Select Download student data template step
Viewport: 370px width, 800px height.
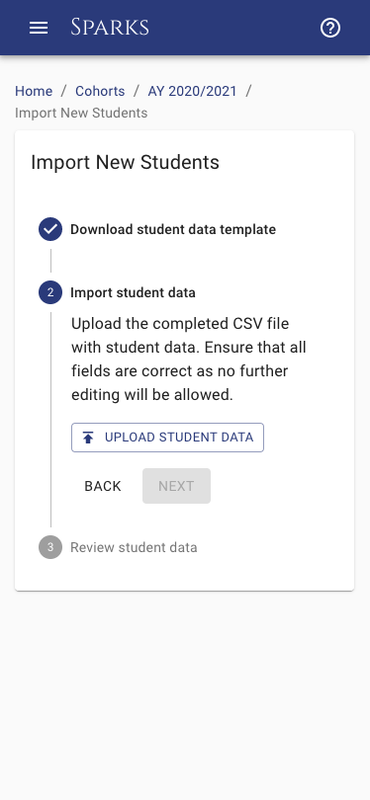click(x=173, y=230)
